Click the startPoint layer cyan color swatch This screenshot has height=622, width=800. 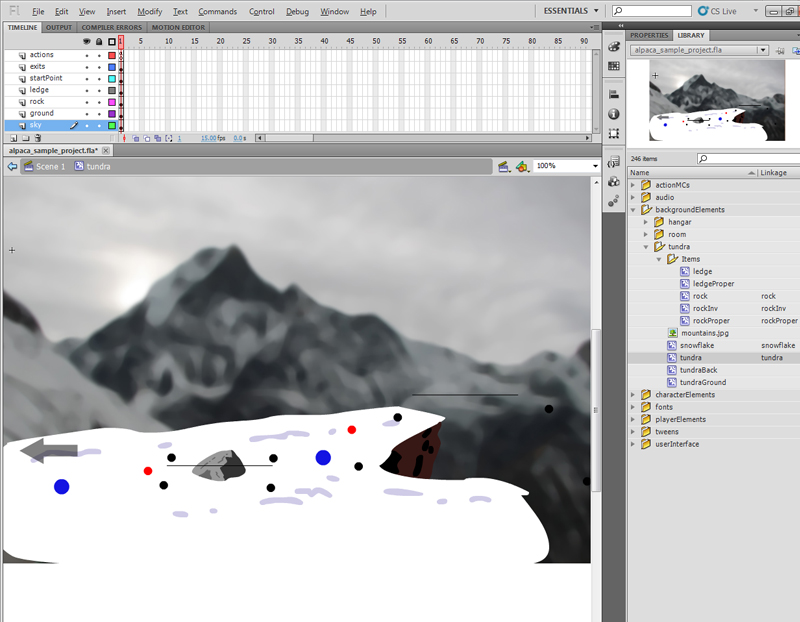pos(112,78)
